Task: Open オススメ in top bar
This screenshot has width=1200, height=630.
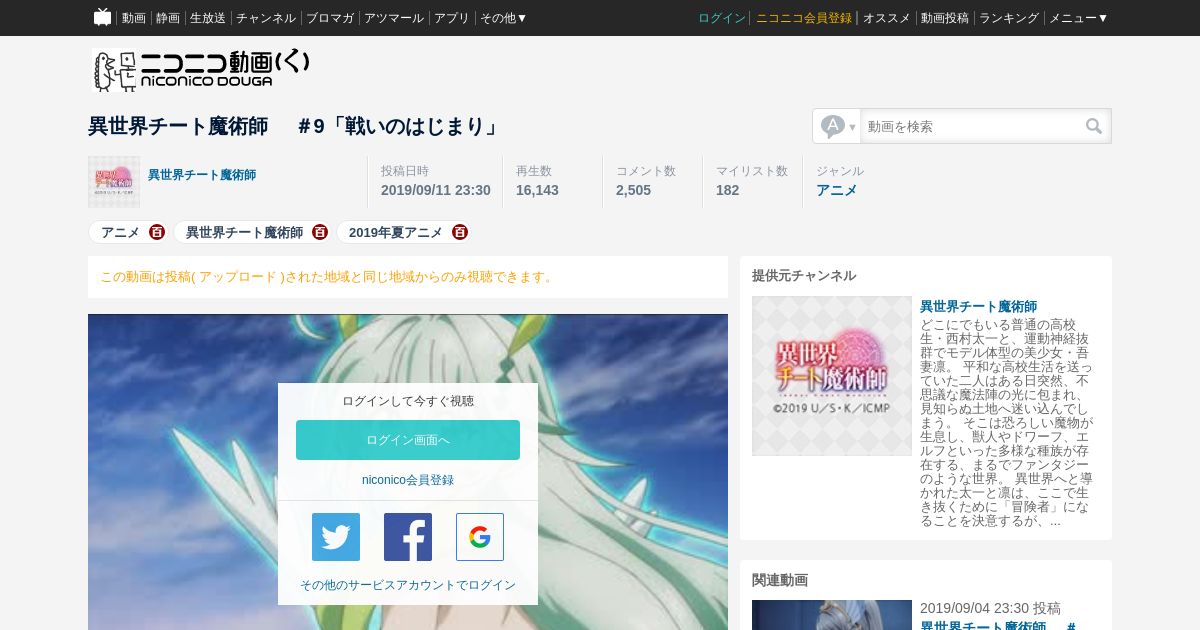Action: pyautogui.click(x=887, y=18)
